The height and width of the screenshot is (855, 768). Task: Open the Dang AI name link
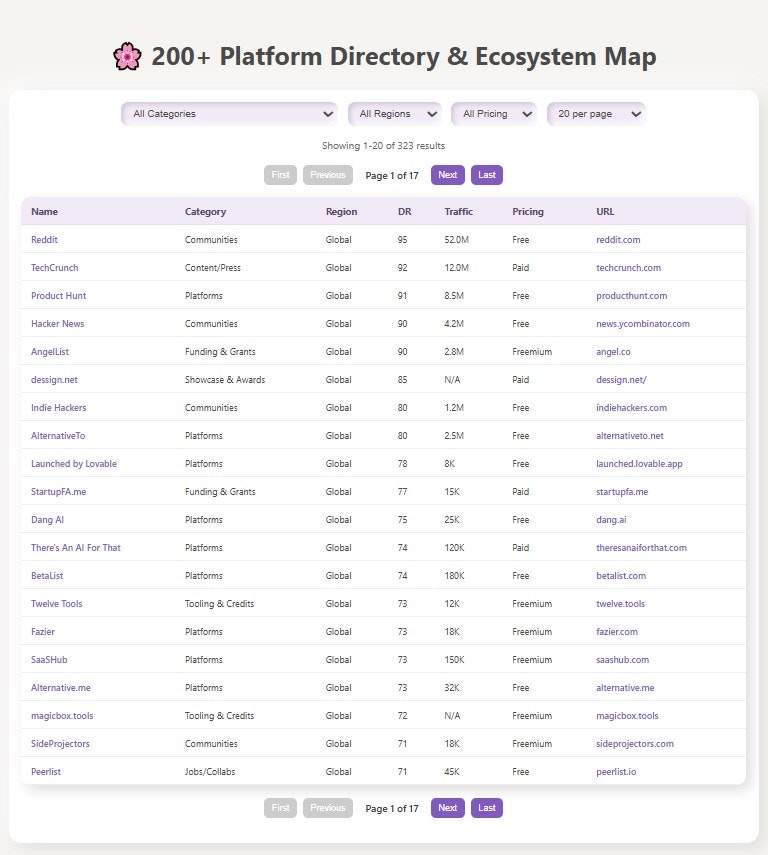tap(47, 520)
